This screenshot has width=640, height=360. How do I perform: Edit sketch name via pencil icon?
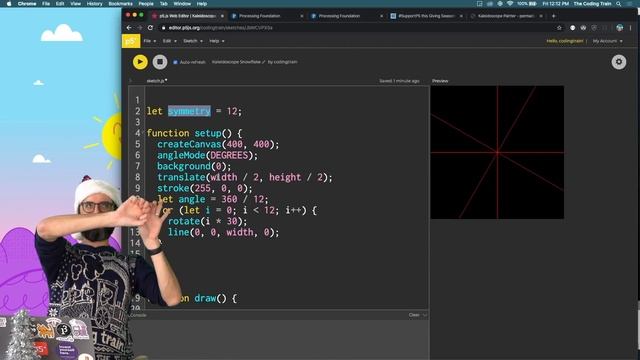coord(264,62)
